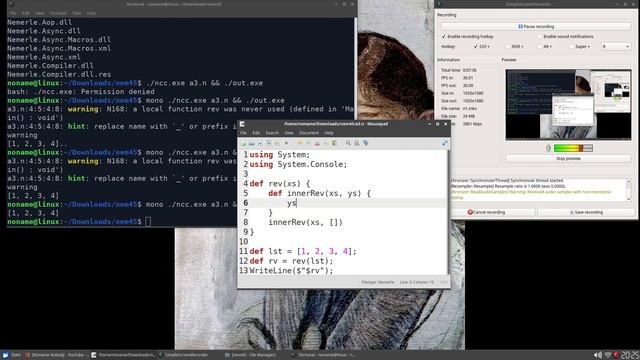
Task: Open the Document menu in Mousepad
Action: 309,133
